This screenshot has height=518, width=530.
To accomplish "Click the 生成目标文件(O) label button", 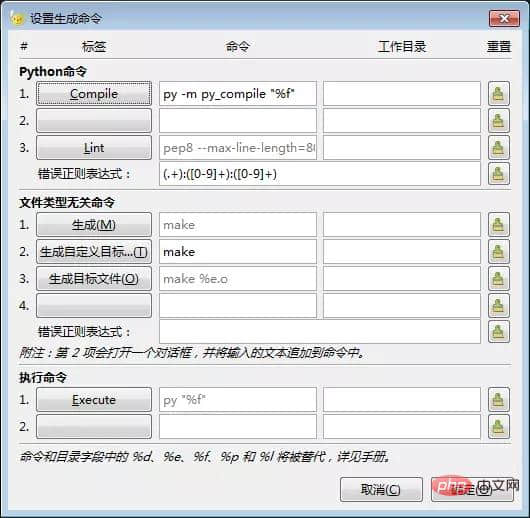I will 94,279.
